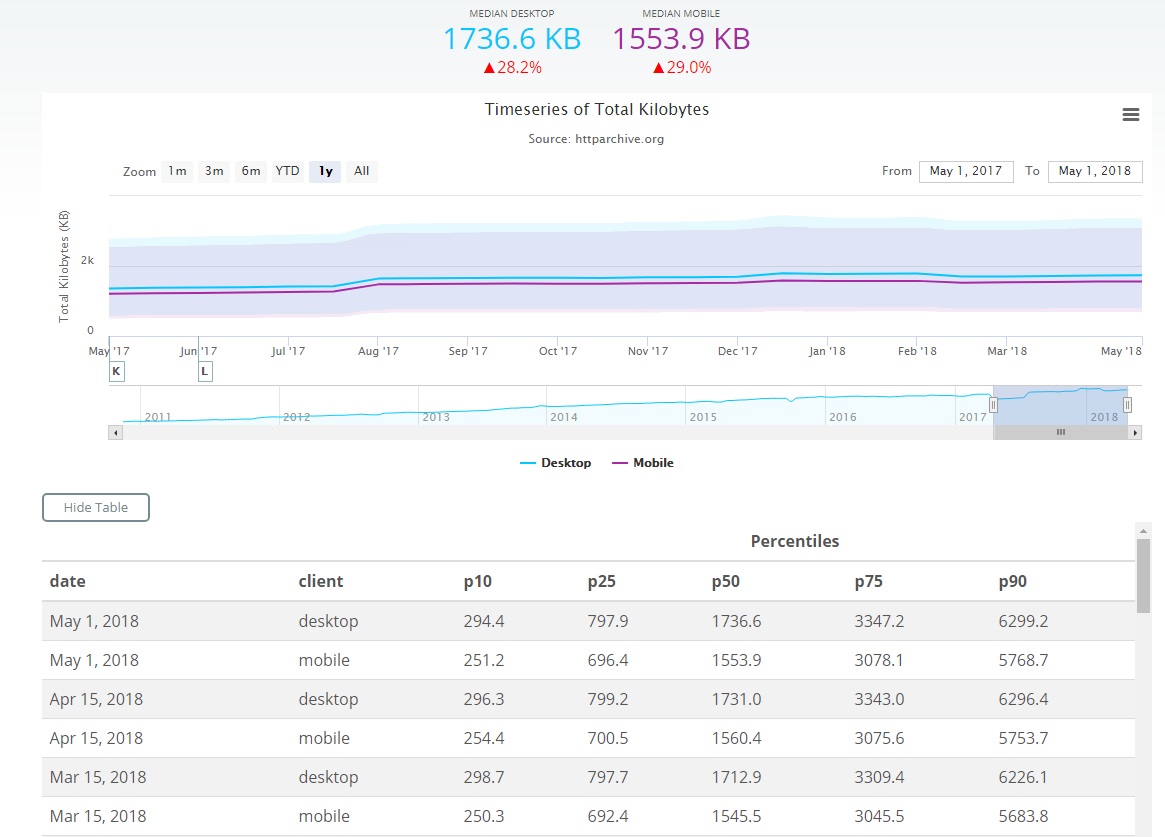Select the 6m zoom range
This screenshot has width=1165, height=837.
coord(251,171)
